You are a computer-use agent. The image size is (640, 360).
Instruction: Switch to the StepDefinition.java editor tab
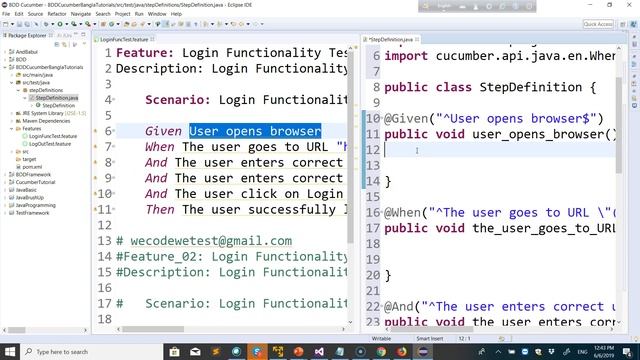[390, 40]
